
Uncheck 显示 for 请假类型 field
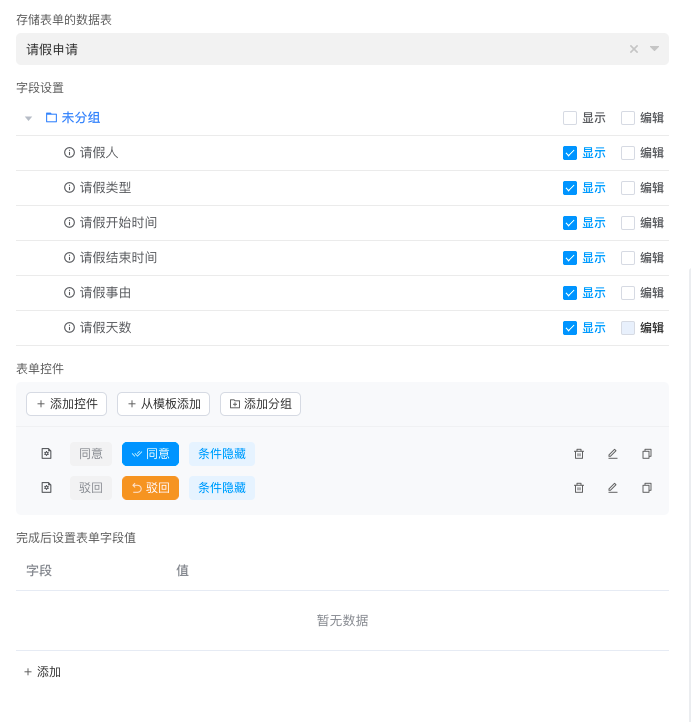coord(570,188)
